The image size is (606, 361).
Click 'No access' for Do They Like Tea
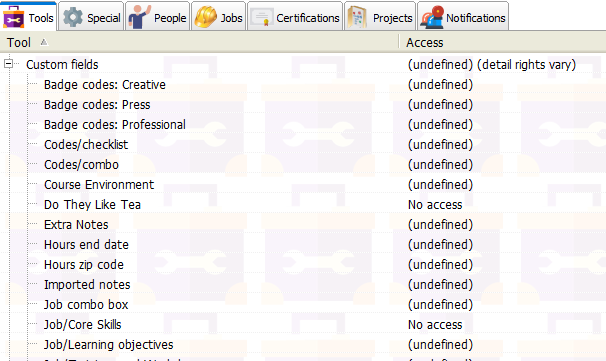coord(435,205)
